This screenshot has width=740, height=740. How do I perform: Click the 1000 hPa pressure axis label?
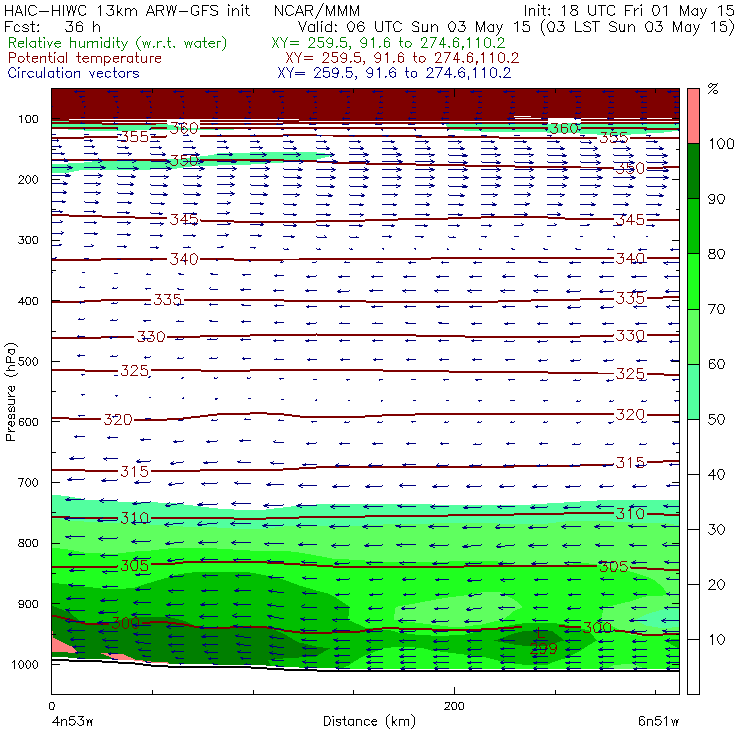[x=25, y=664]
